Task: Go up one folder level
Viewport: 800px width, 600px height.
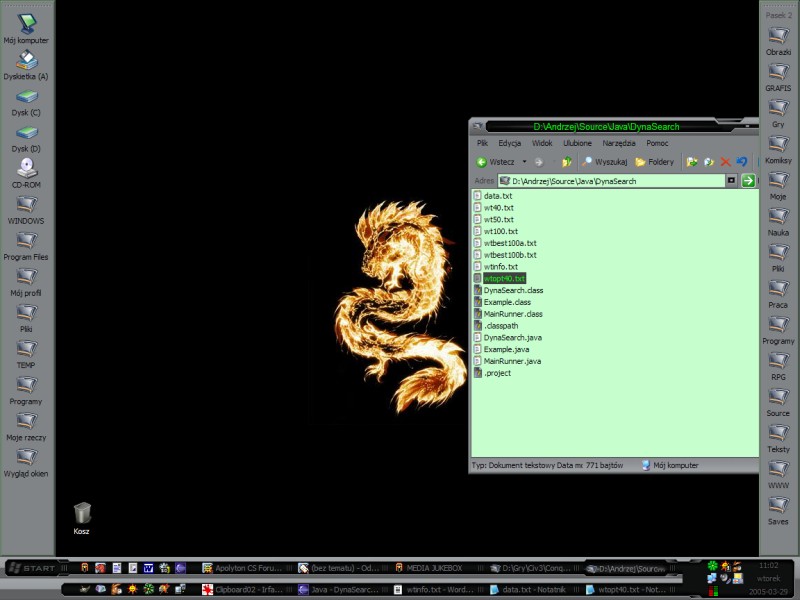Action: coord(567,162)
